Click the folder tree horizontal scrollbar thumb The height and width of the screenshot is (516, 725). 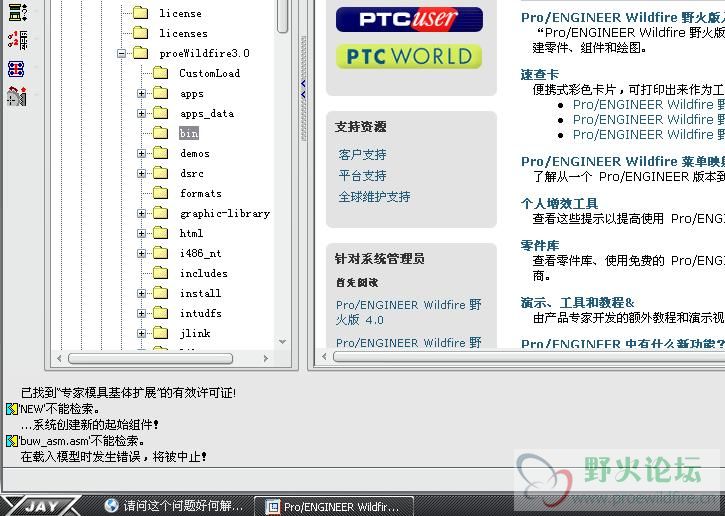pyautogui.click(x=150, y=358)
